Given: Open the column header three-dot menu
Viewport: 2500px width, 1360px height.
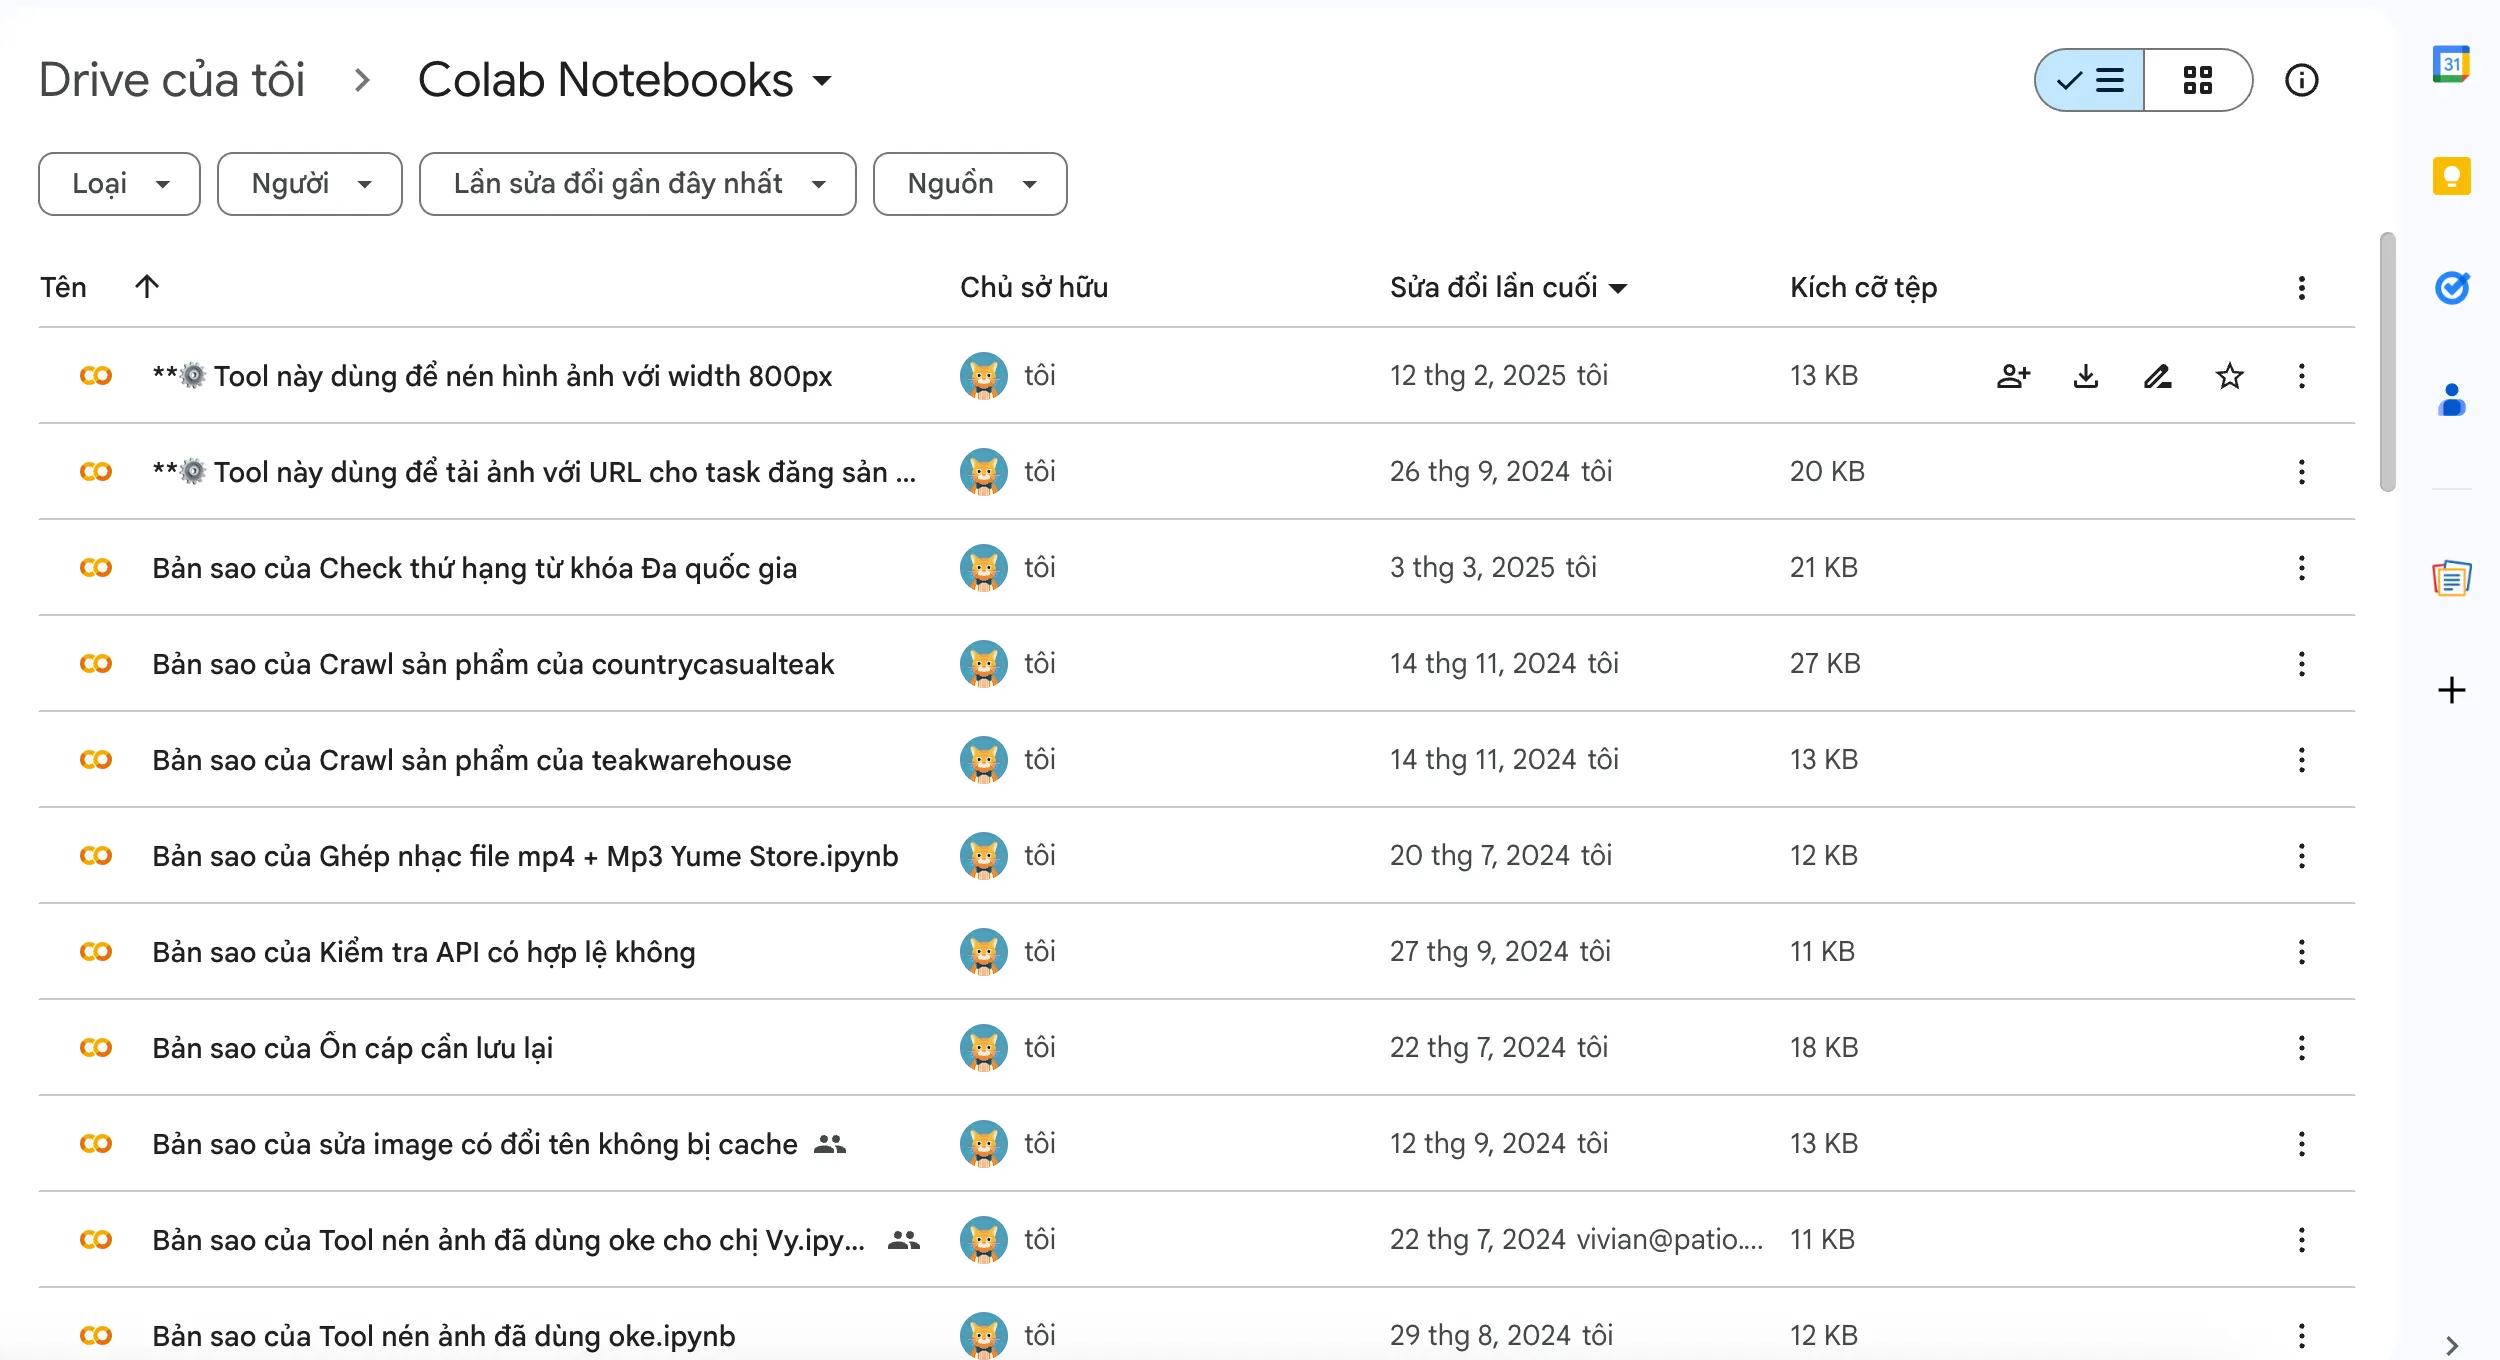Looking at the screenshot, I should [x=2302, y=288].
